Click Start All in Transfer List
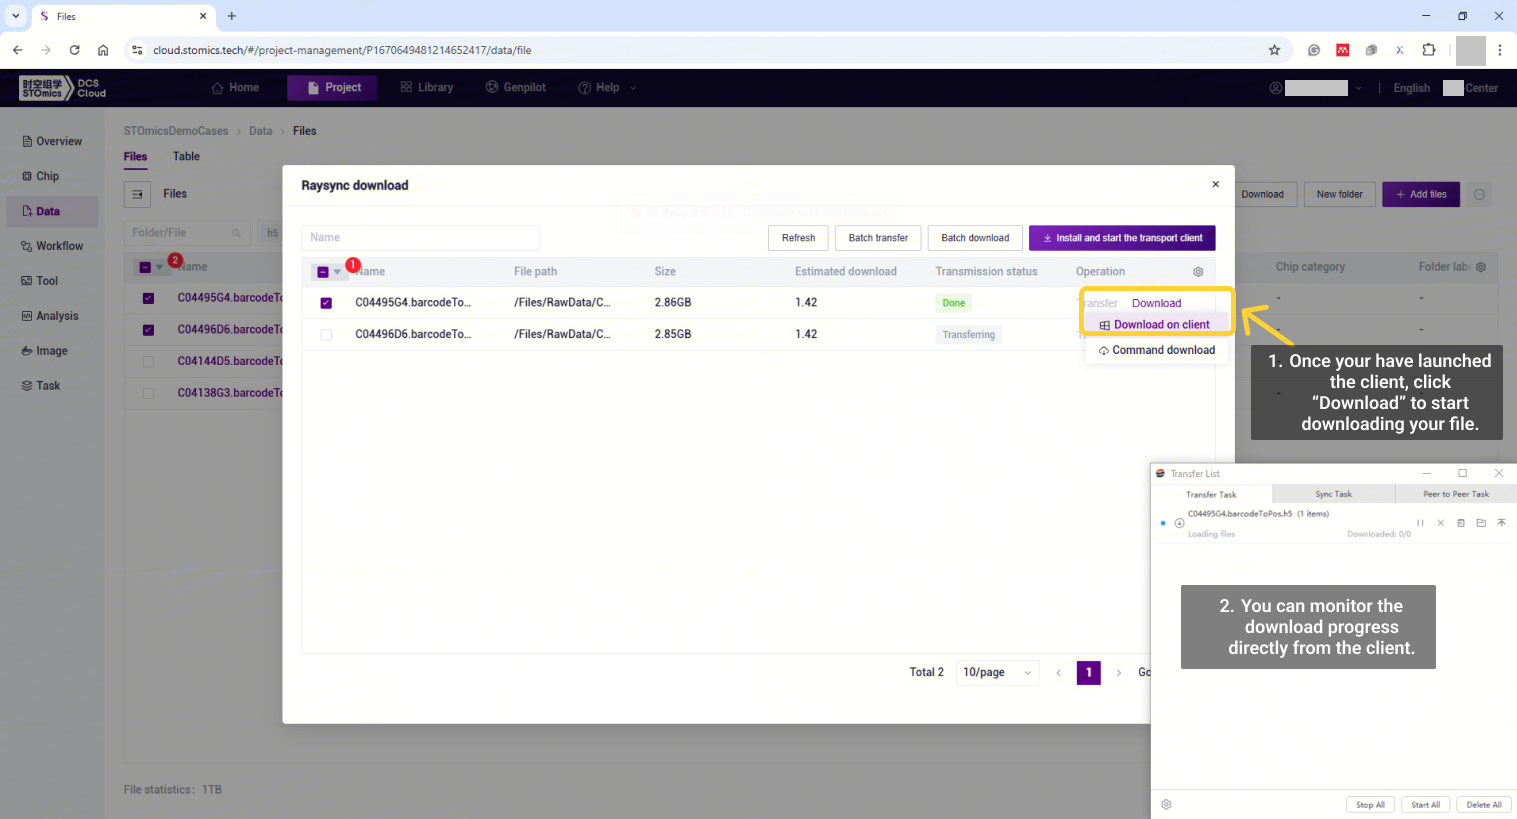 1425,804
